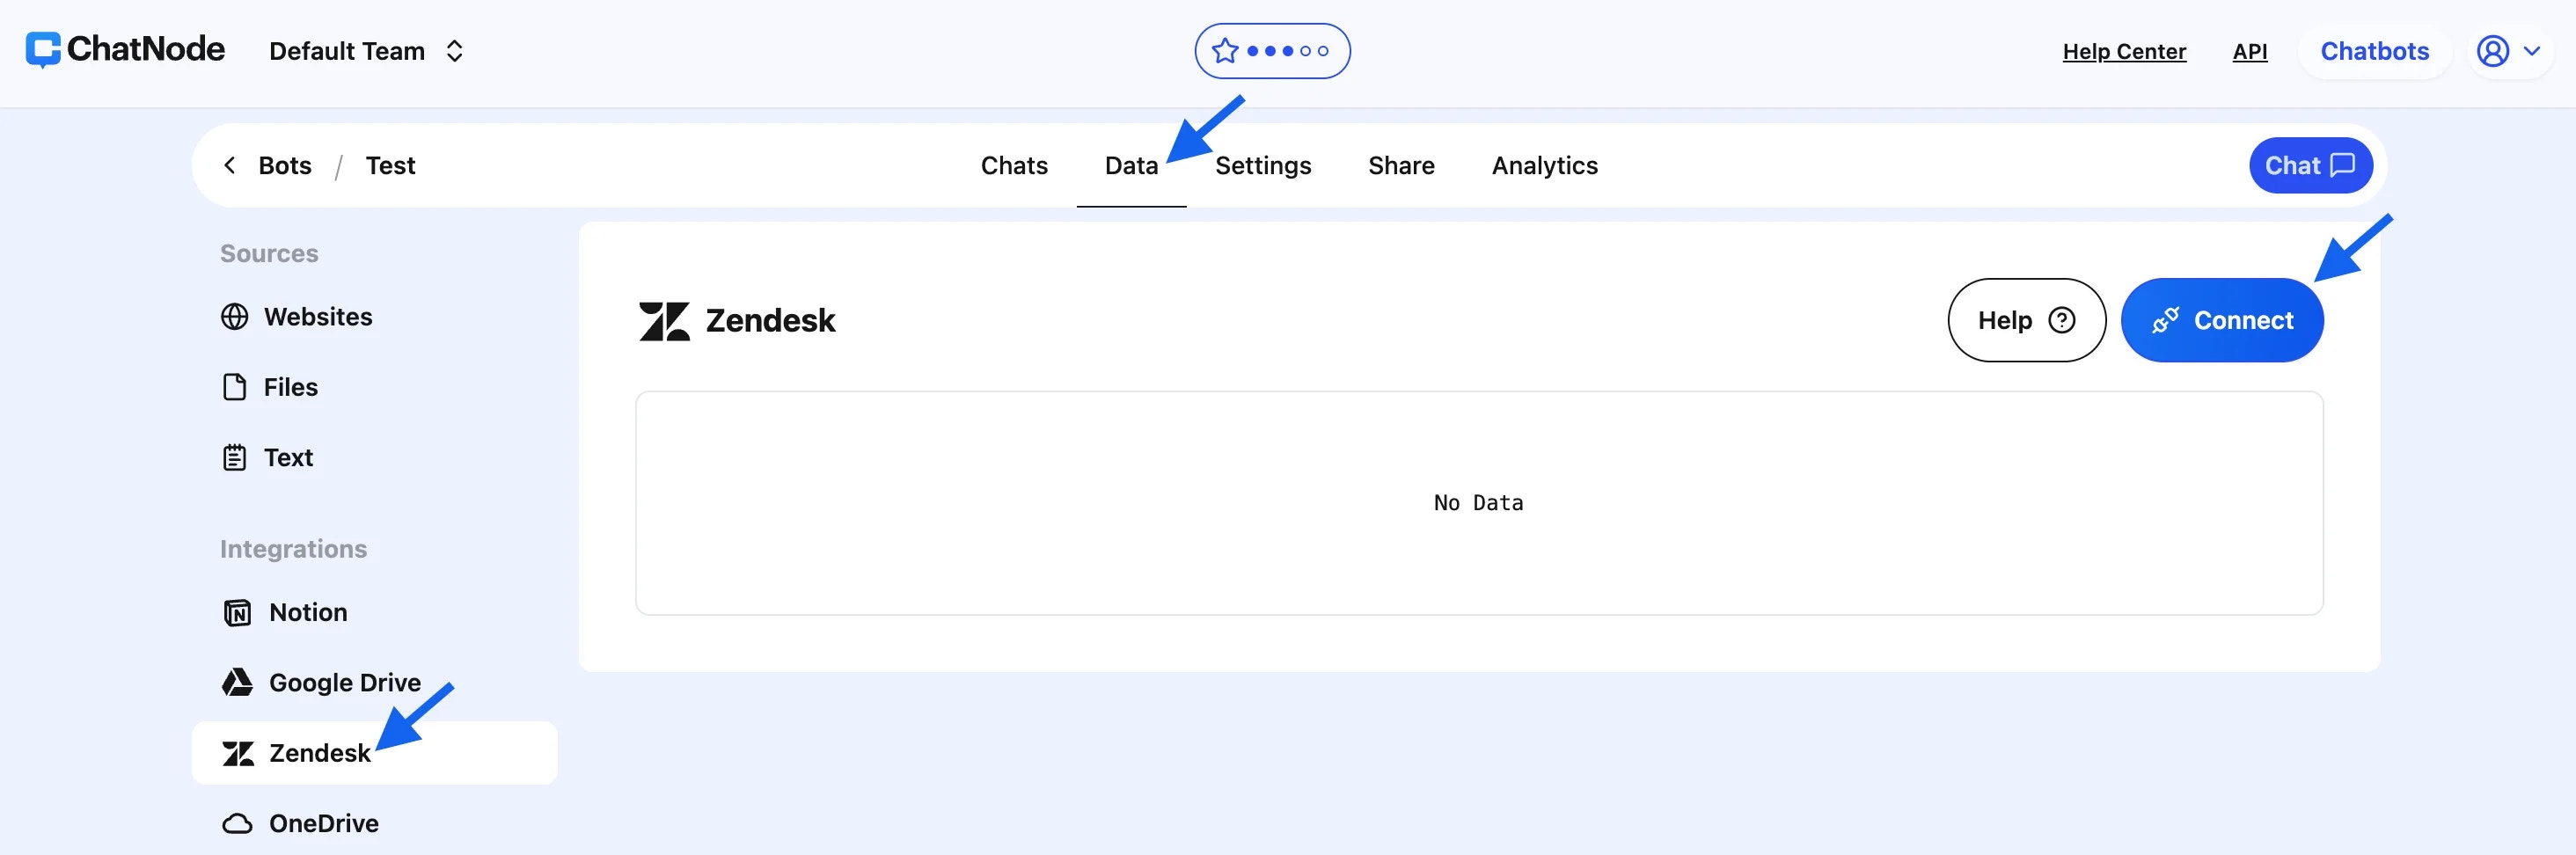This screenshot has width=2576, height=855.
Task: Select the Text source icon
Action: pyautogui.click(x=236, y=457)
